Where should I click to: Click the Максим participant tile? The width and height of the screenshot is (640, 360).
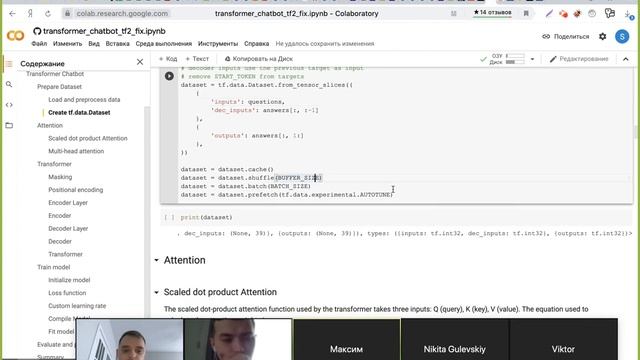pyautogui.click(x=347, y=340)
